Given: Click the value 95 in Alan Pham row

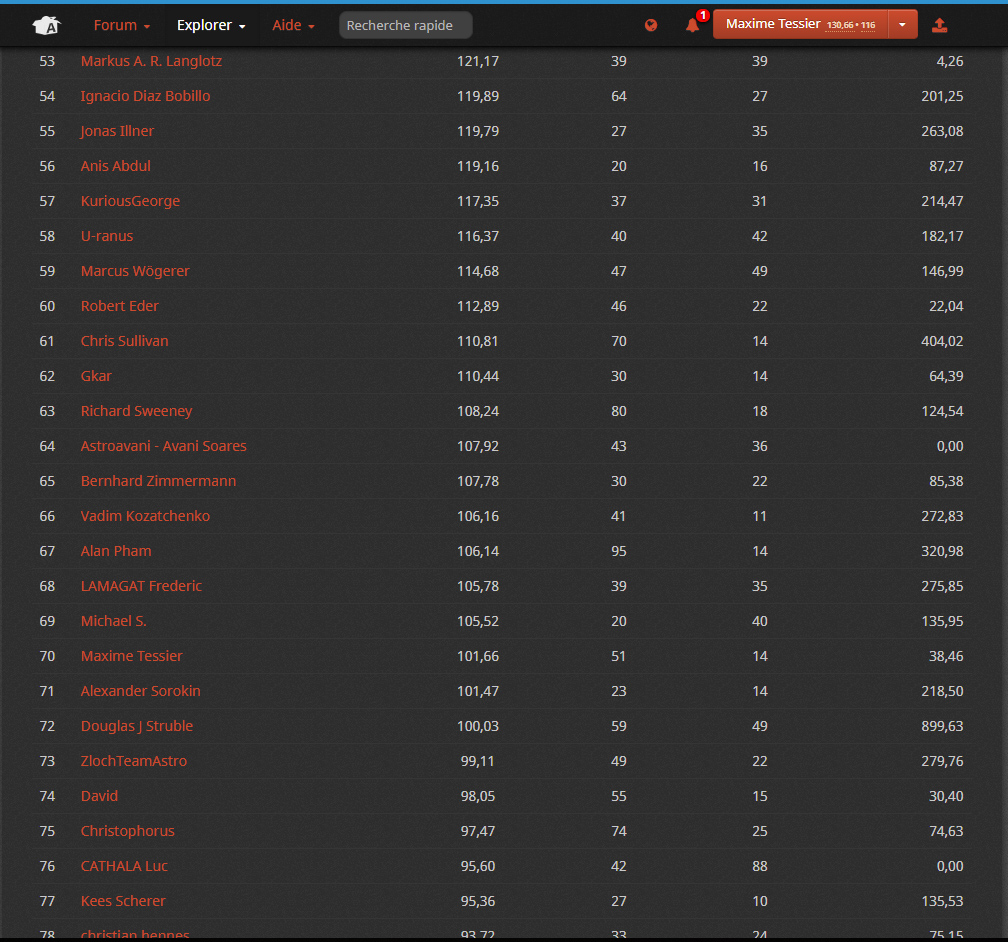Looking at the screenshot, I should click(618, 551).
